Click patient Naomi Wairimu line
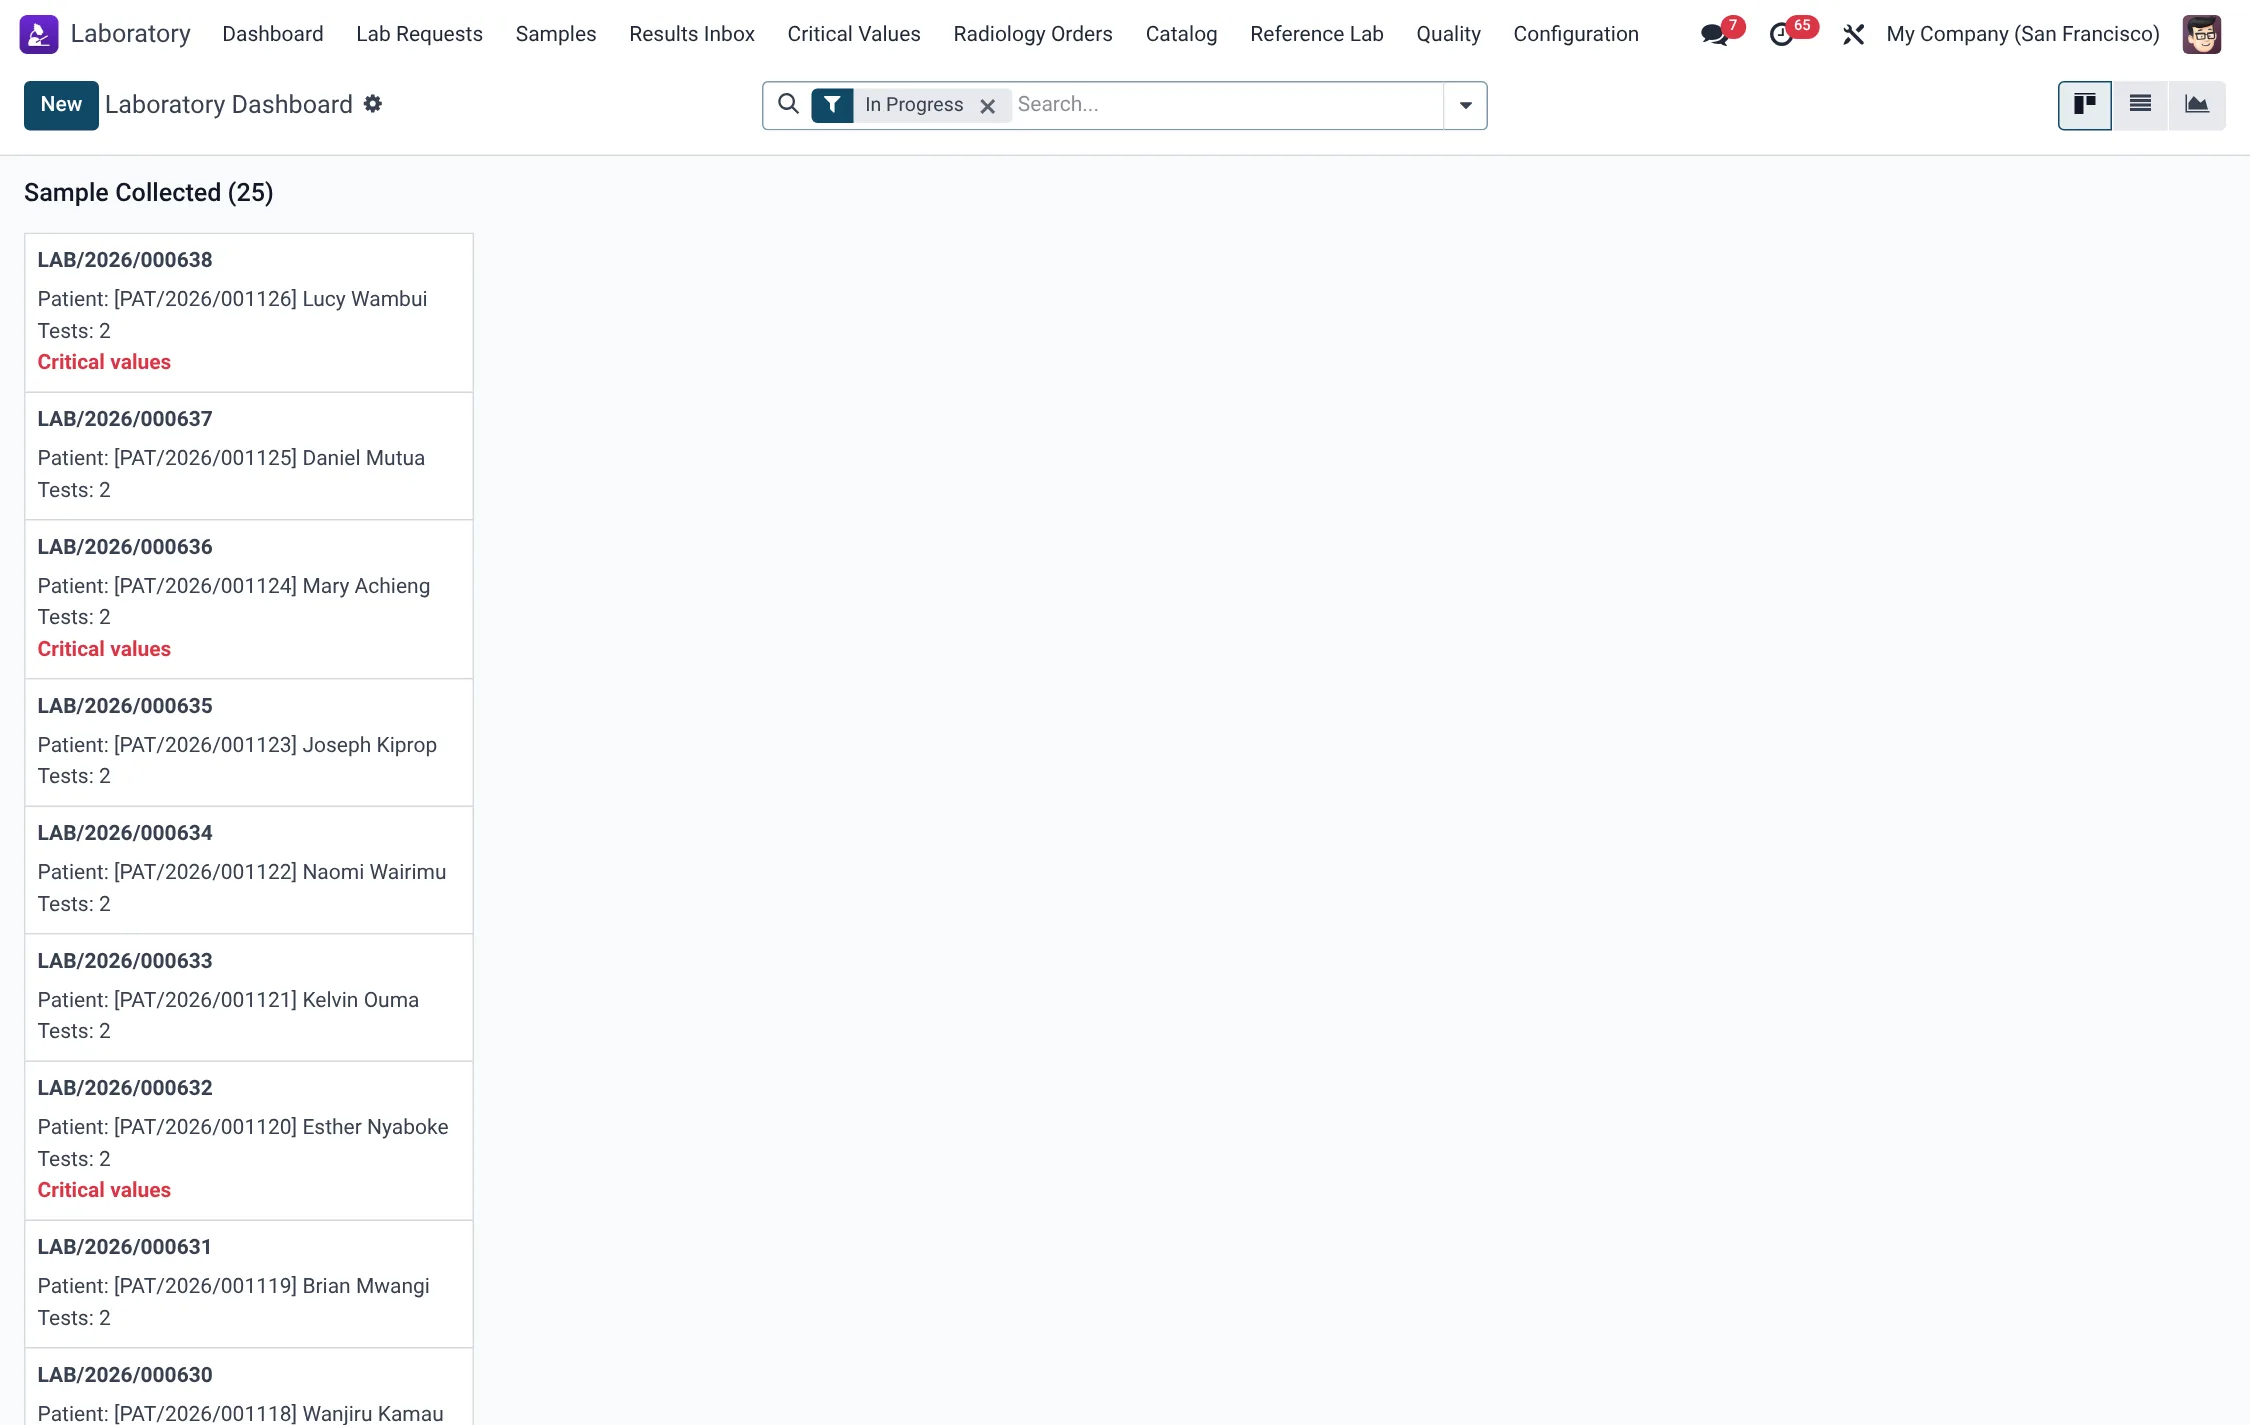The height and width of the screenshot is (1425, 2250). [x=242, y=872]
